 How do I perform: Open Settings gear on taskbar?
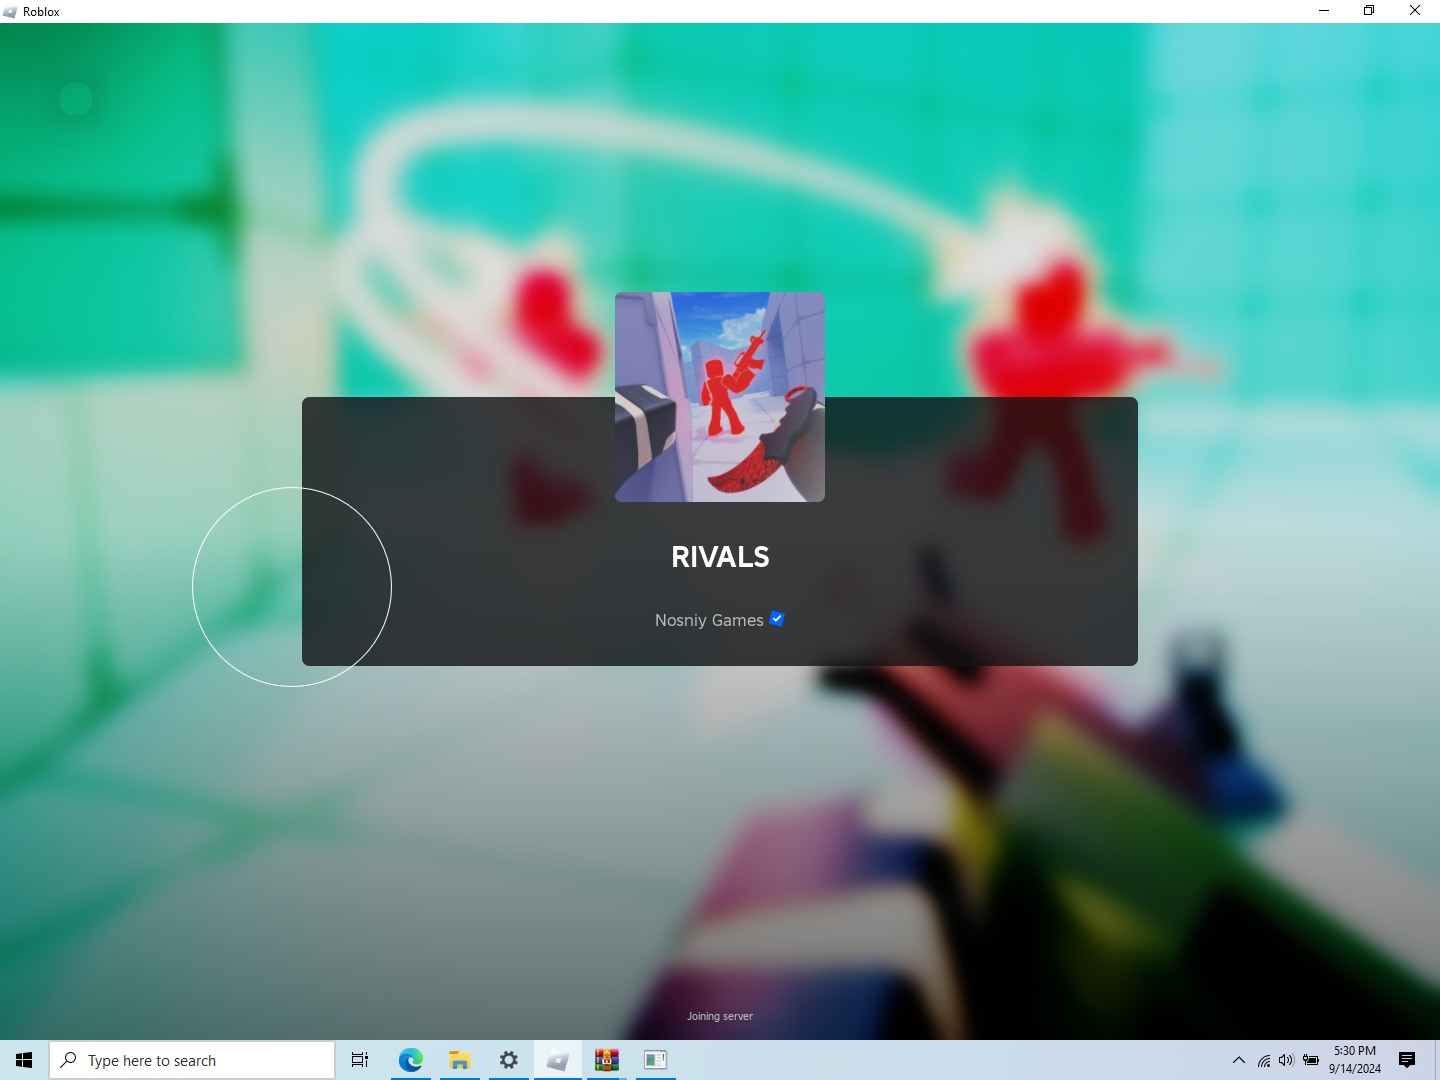pyautogui.click(x=508, y=1060)
